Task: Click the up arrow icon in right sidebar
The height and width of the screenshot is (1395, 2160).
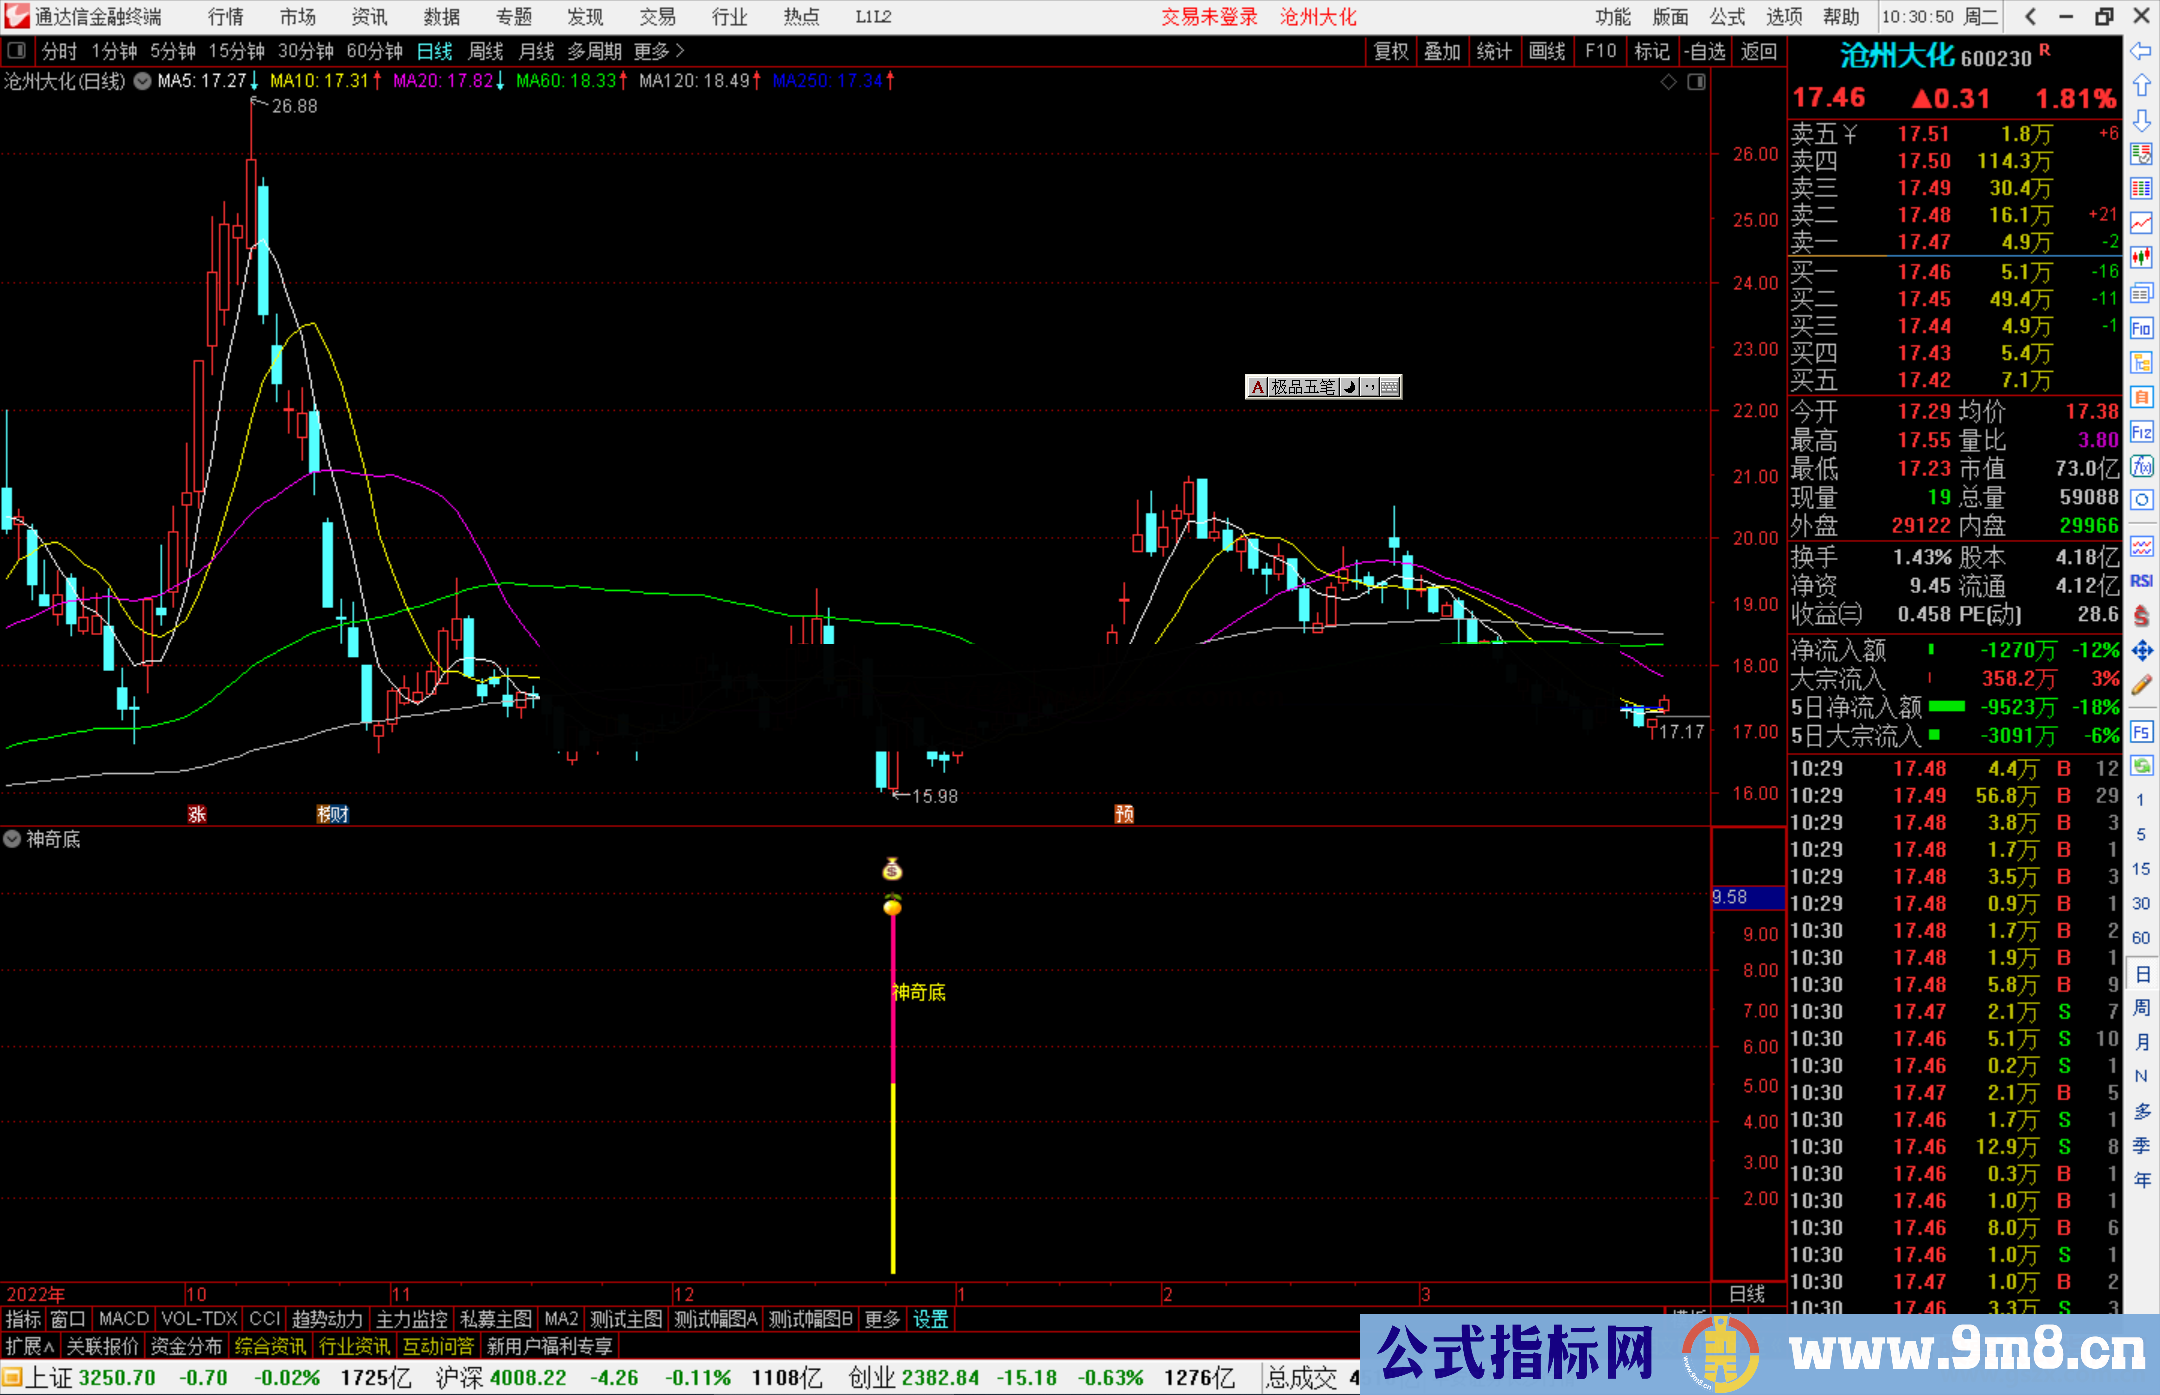Action: point(2141,85)
